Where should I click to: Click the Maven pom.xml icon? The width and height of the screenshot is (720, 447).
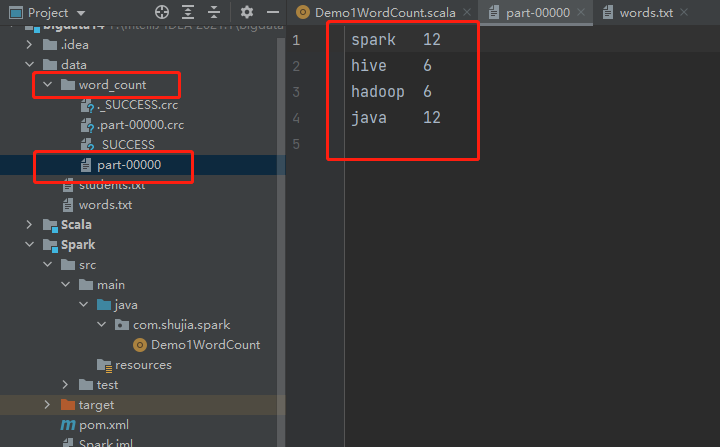point(68,425)
